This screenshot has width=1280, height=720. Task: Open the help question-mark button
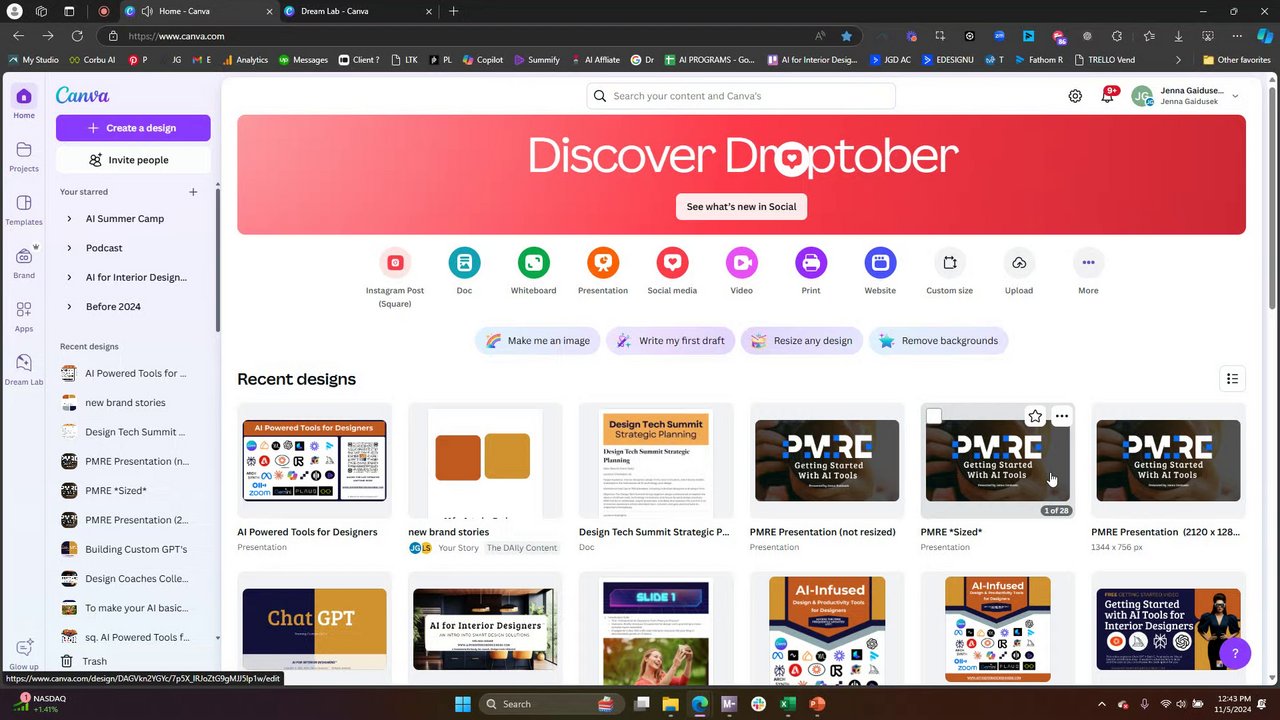pos(1235,654)
